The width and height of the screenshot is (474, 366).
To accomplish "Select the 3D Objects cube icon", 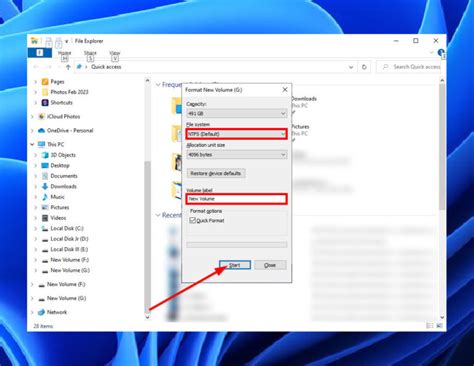I will [x=45, y=155].
